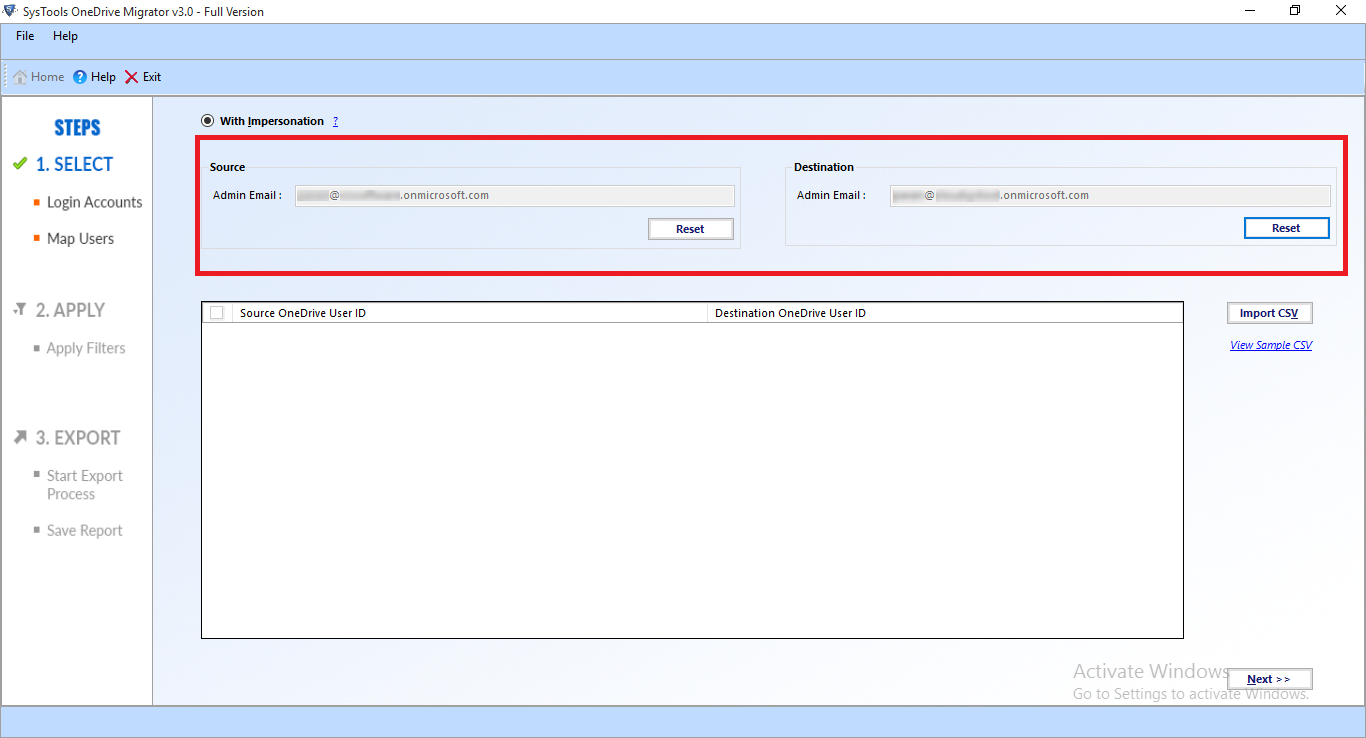Click the Next >> button

[1269, 679]
